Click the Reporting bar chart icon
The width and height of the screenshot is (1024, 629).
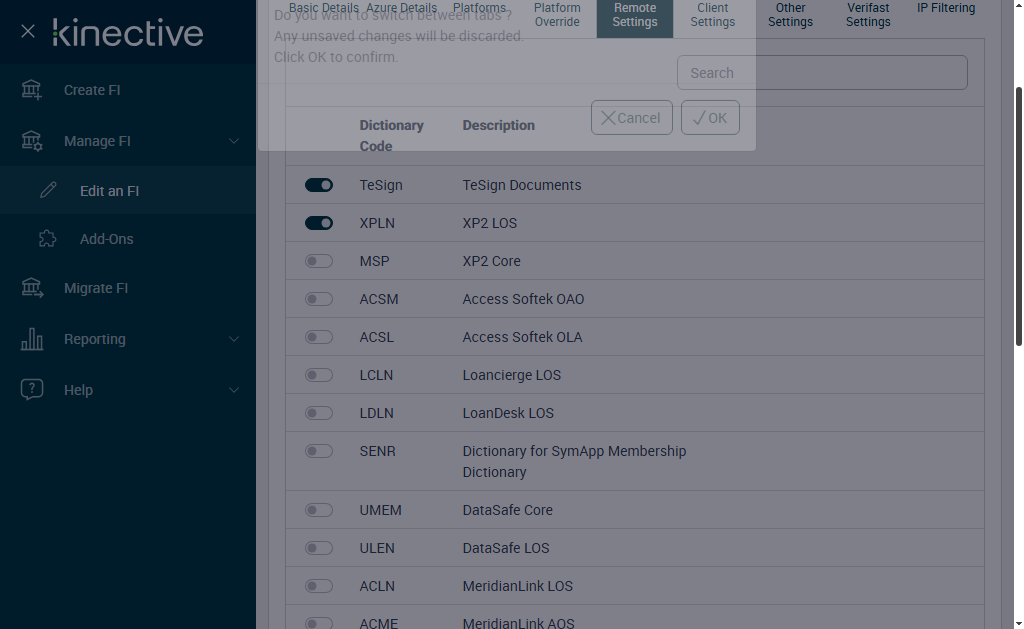pos(32,339)
